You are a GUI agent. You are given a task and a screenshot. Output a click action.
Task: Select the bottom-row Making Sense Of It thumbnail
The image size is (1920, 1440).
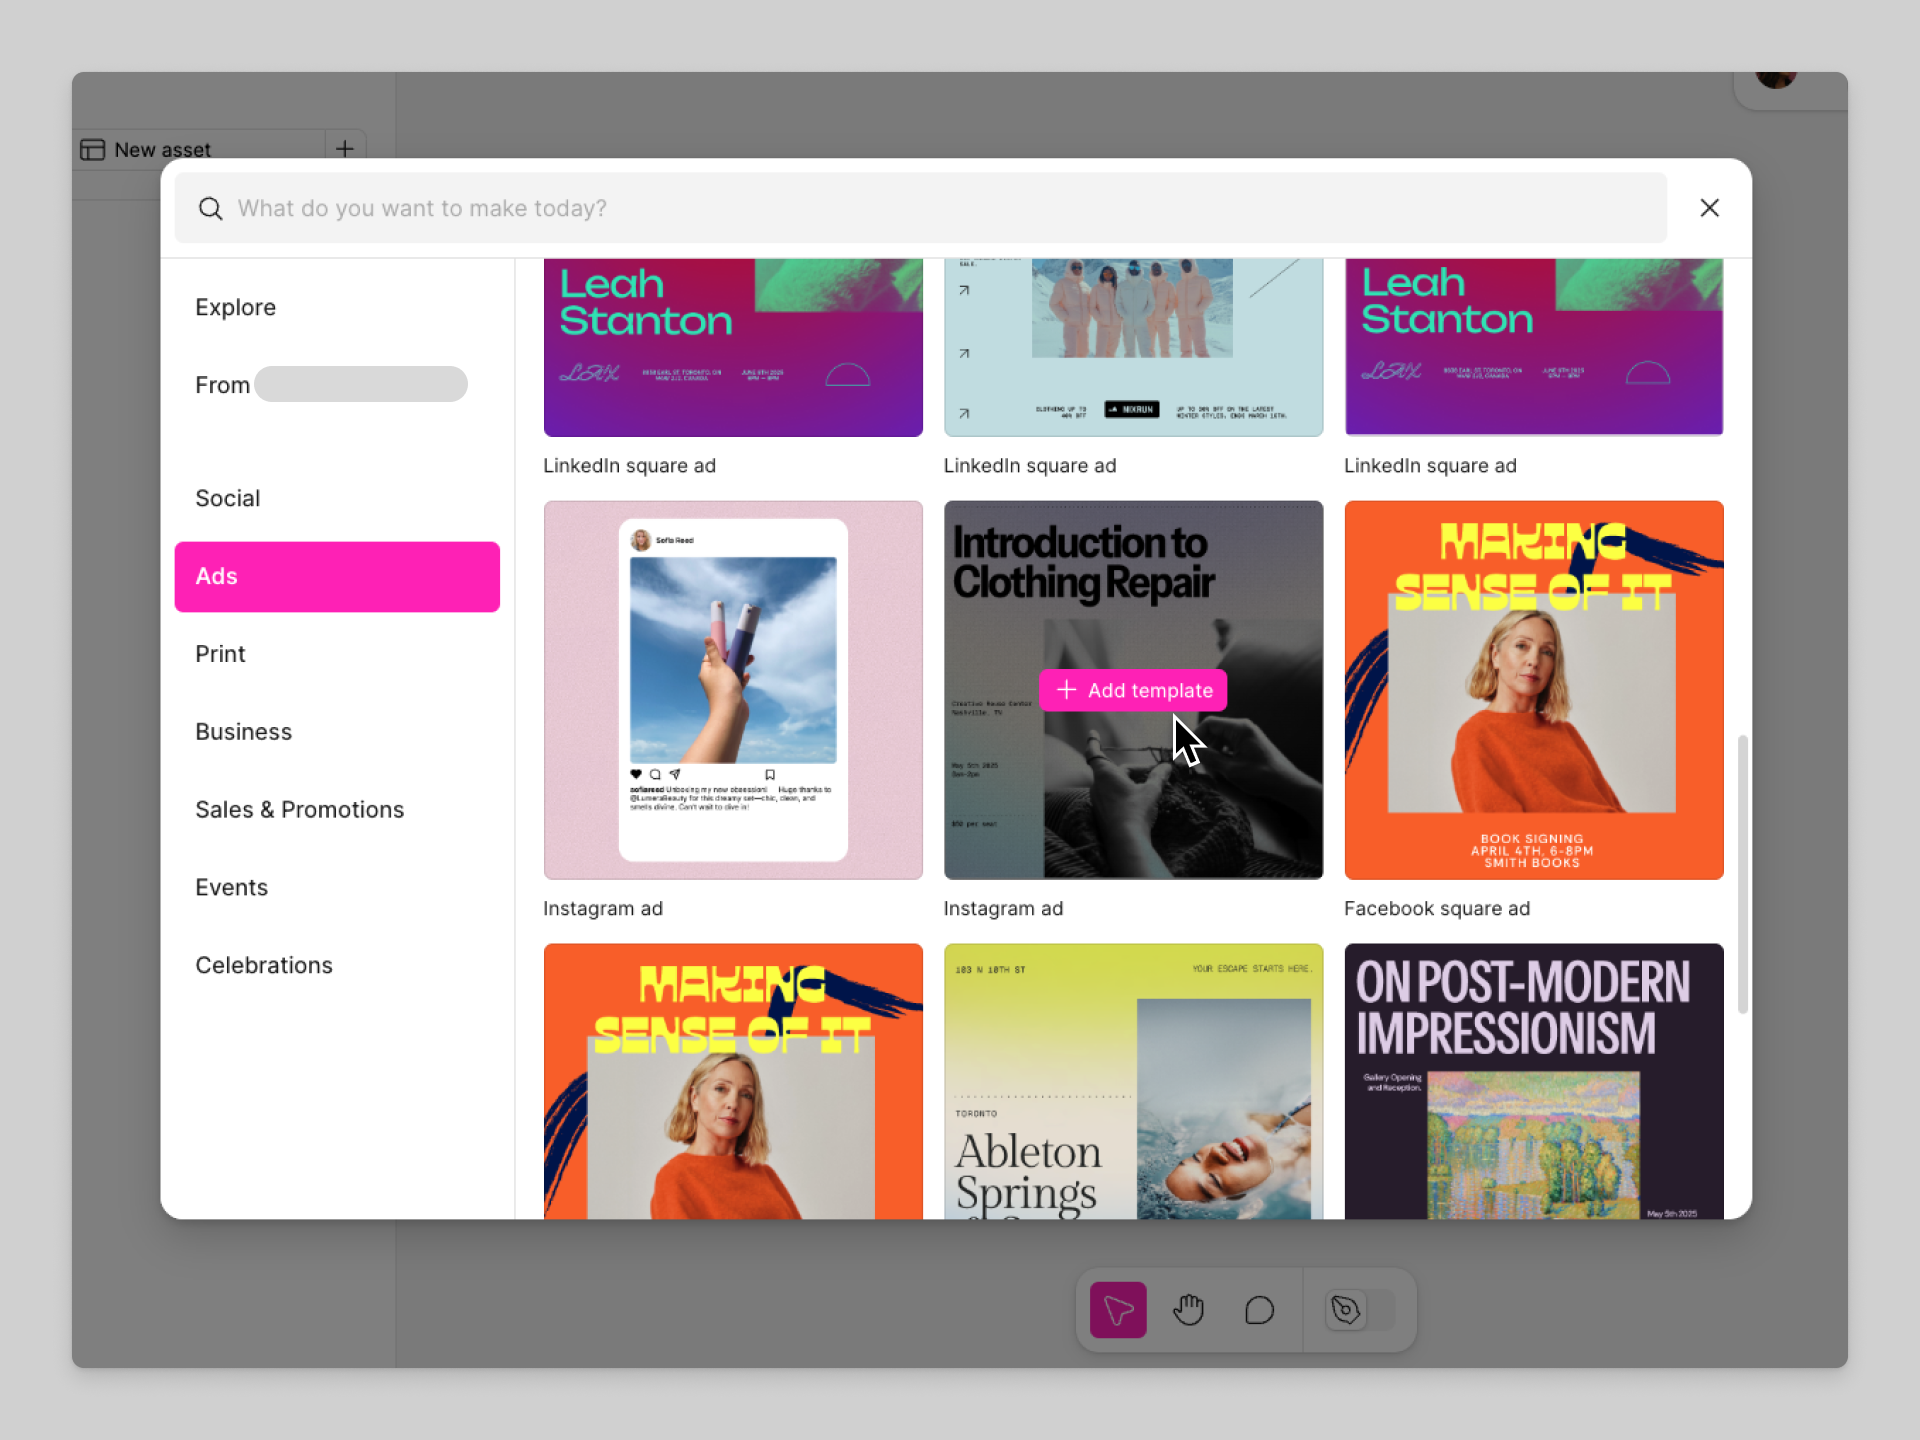733,1081
